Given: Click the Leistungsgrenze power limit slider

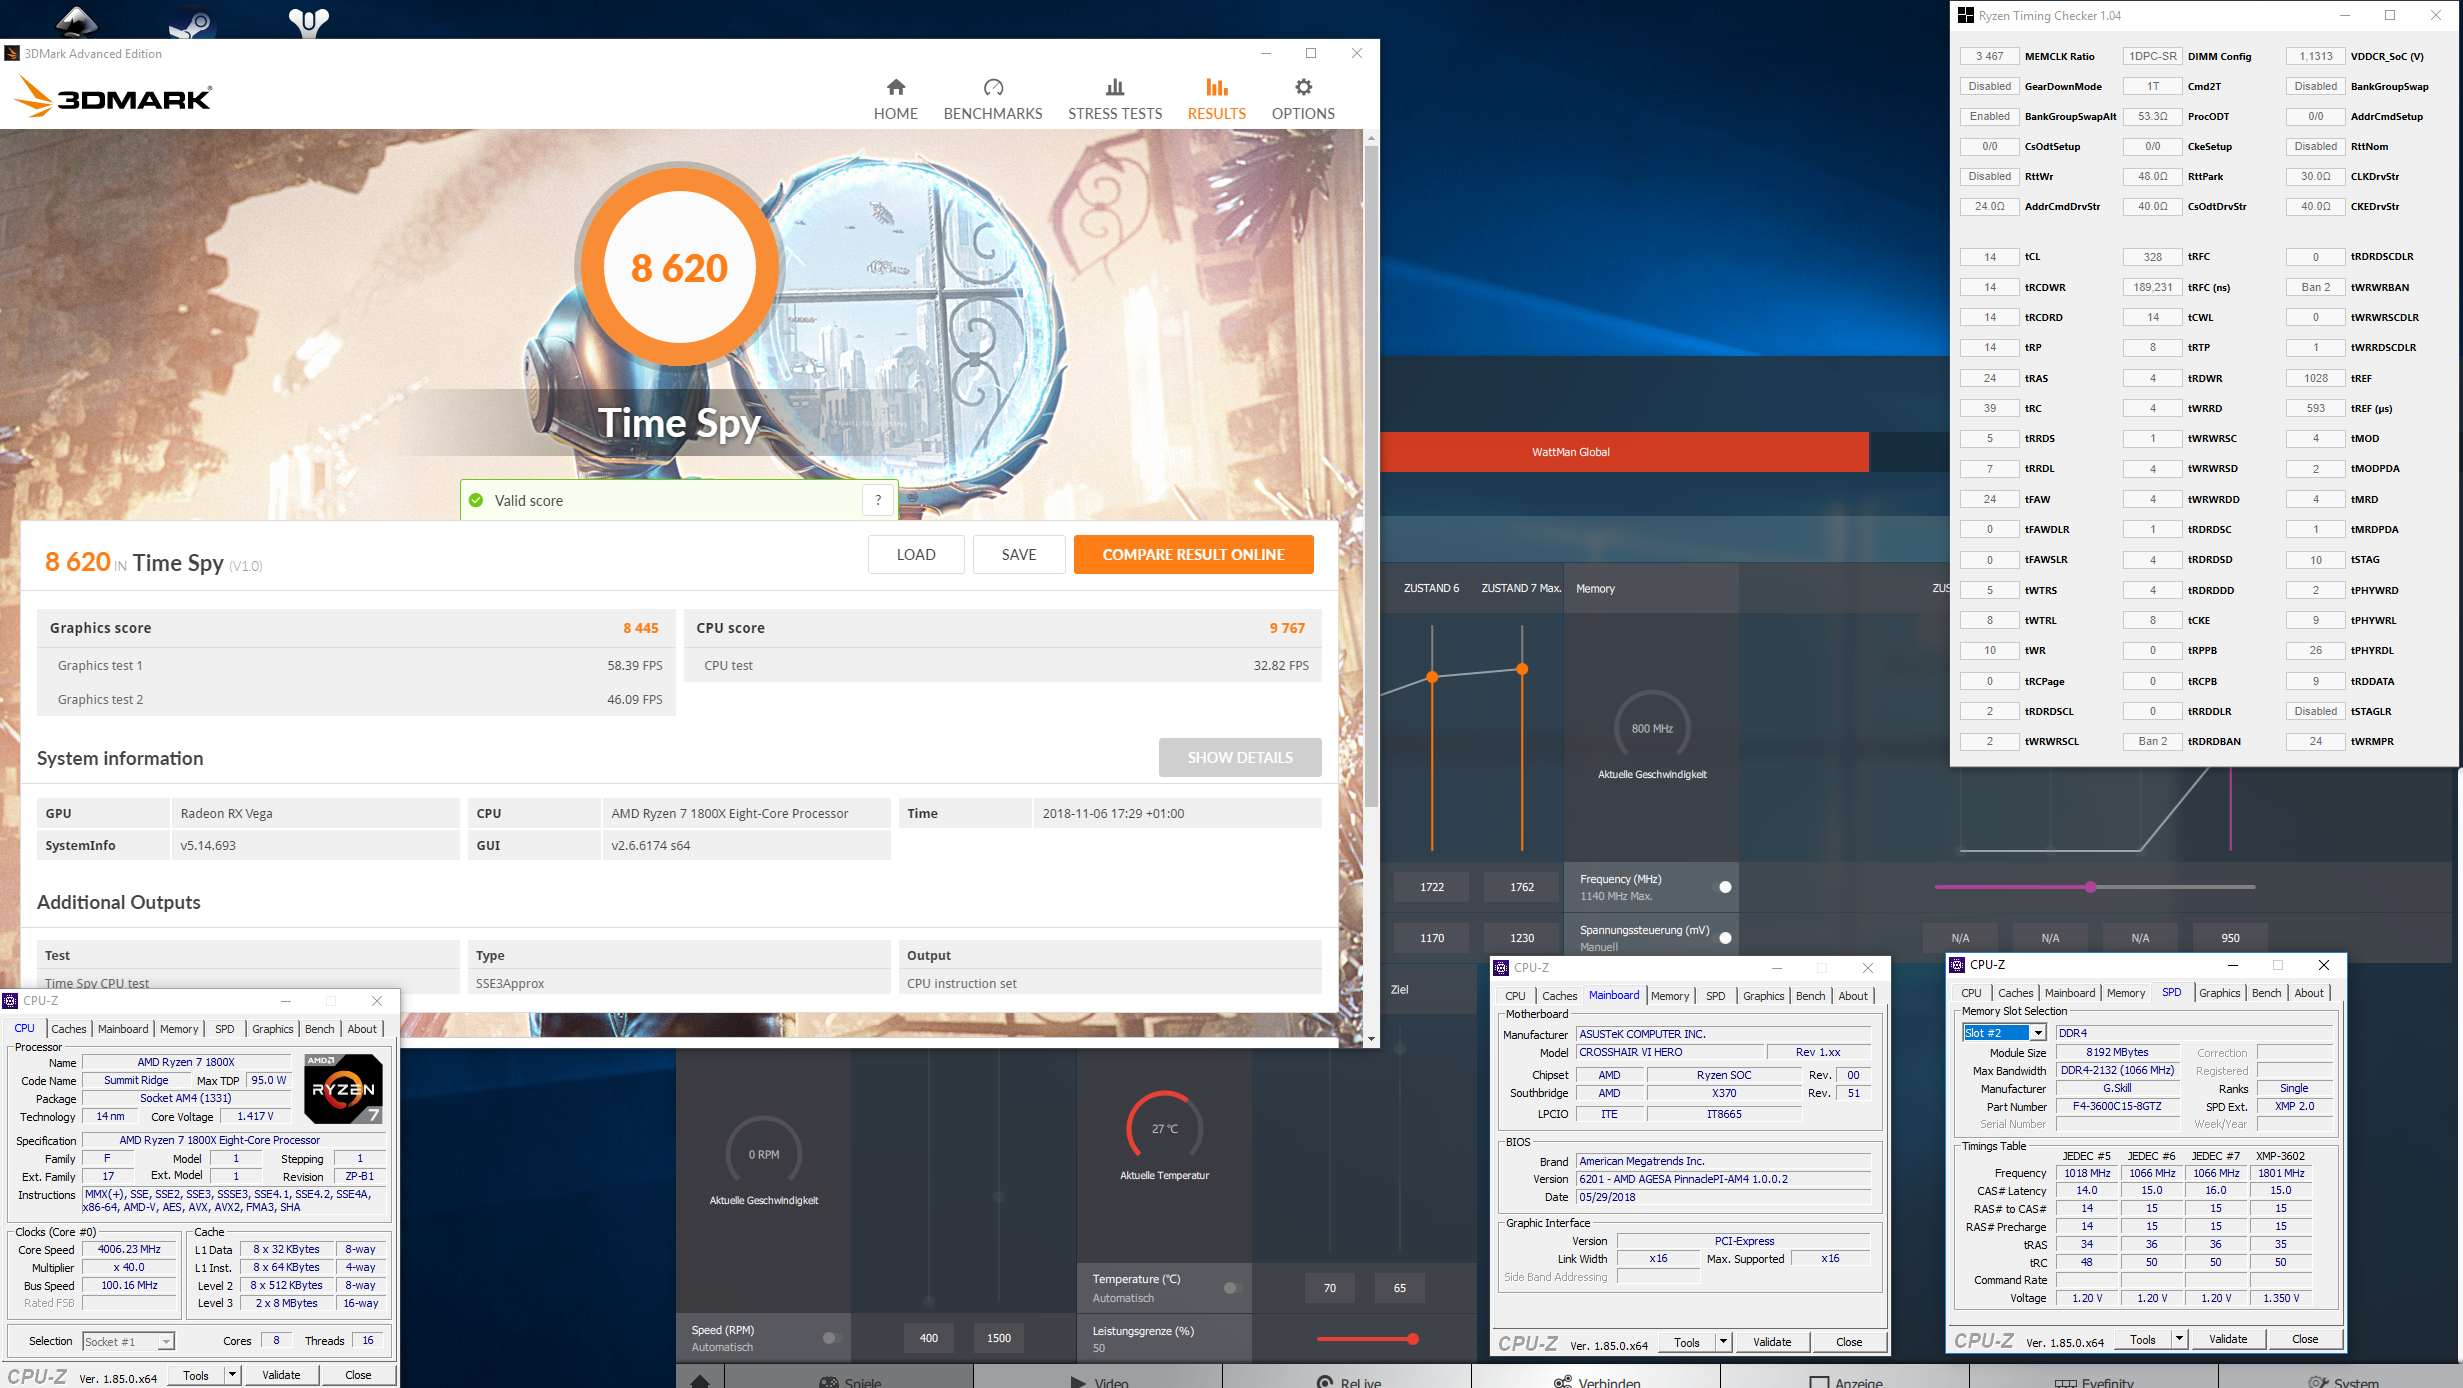Looking at the screenshot, I should coord(1412,1339).
